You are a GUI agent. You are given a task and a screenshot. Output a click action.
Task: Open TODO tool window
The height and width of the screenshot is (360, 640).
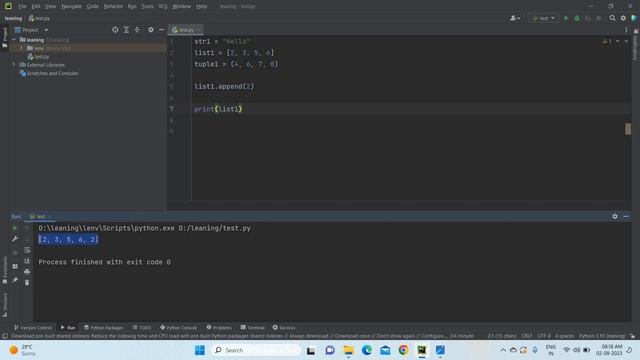pos(142,328)
